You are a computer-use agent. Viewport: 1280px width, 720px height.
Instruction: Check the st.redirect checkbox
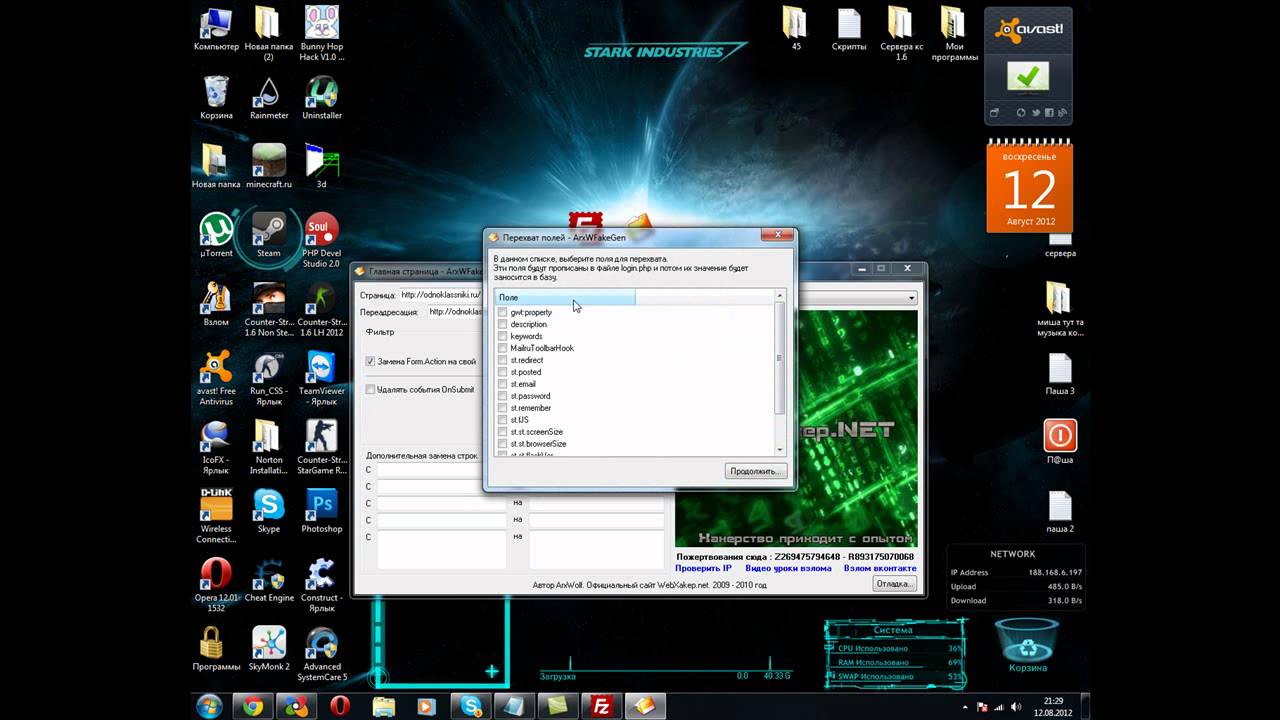[x=503, y=360]
